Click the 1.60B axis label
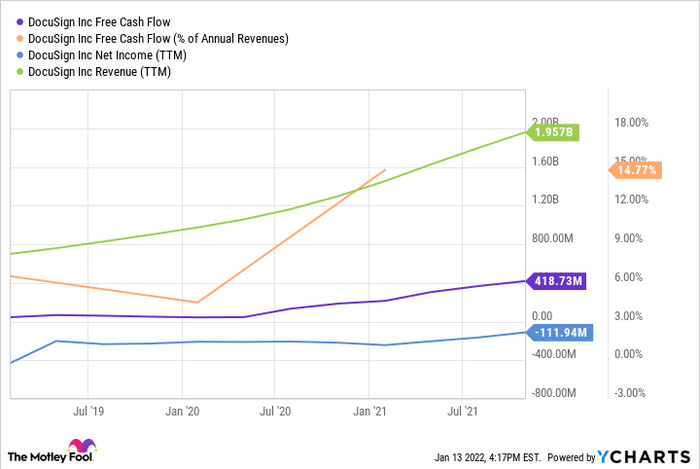700x469 pixels. coord(545,162)
